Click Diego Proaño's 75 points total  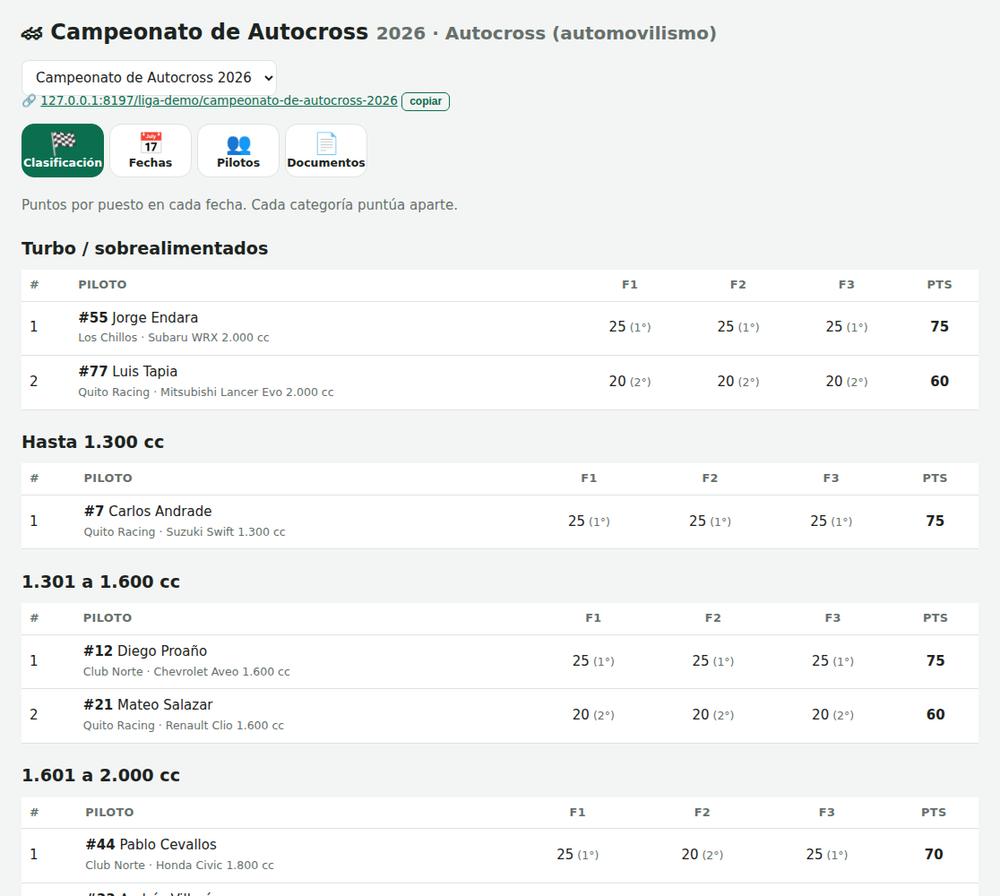(x=936, y=661)
